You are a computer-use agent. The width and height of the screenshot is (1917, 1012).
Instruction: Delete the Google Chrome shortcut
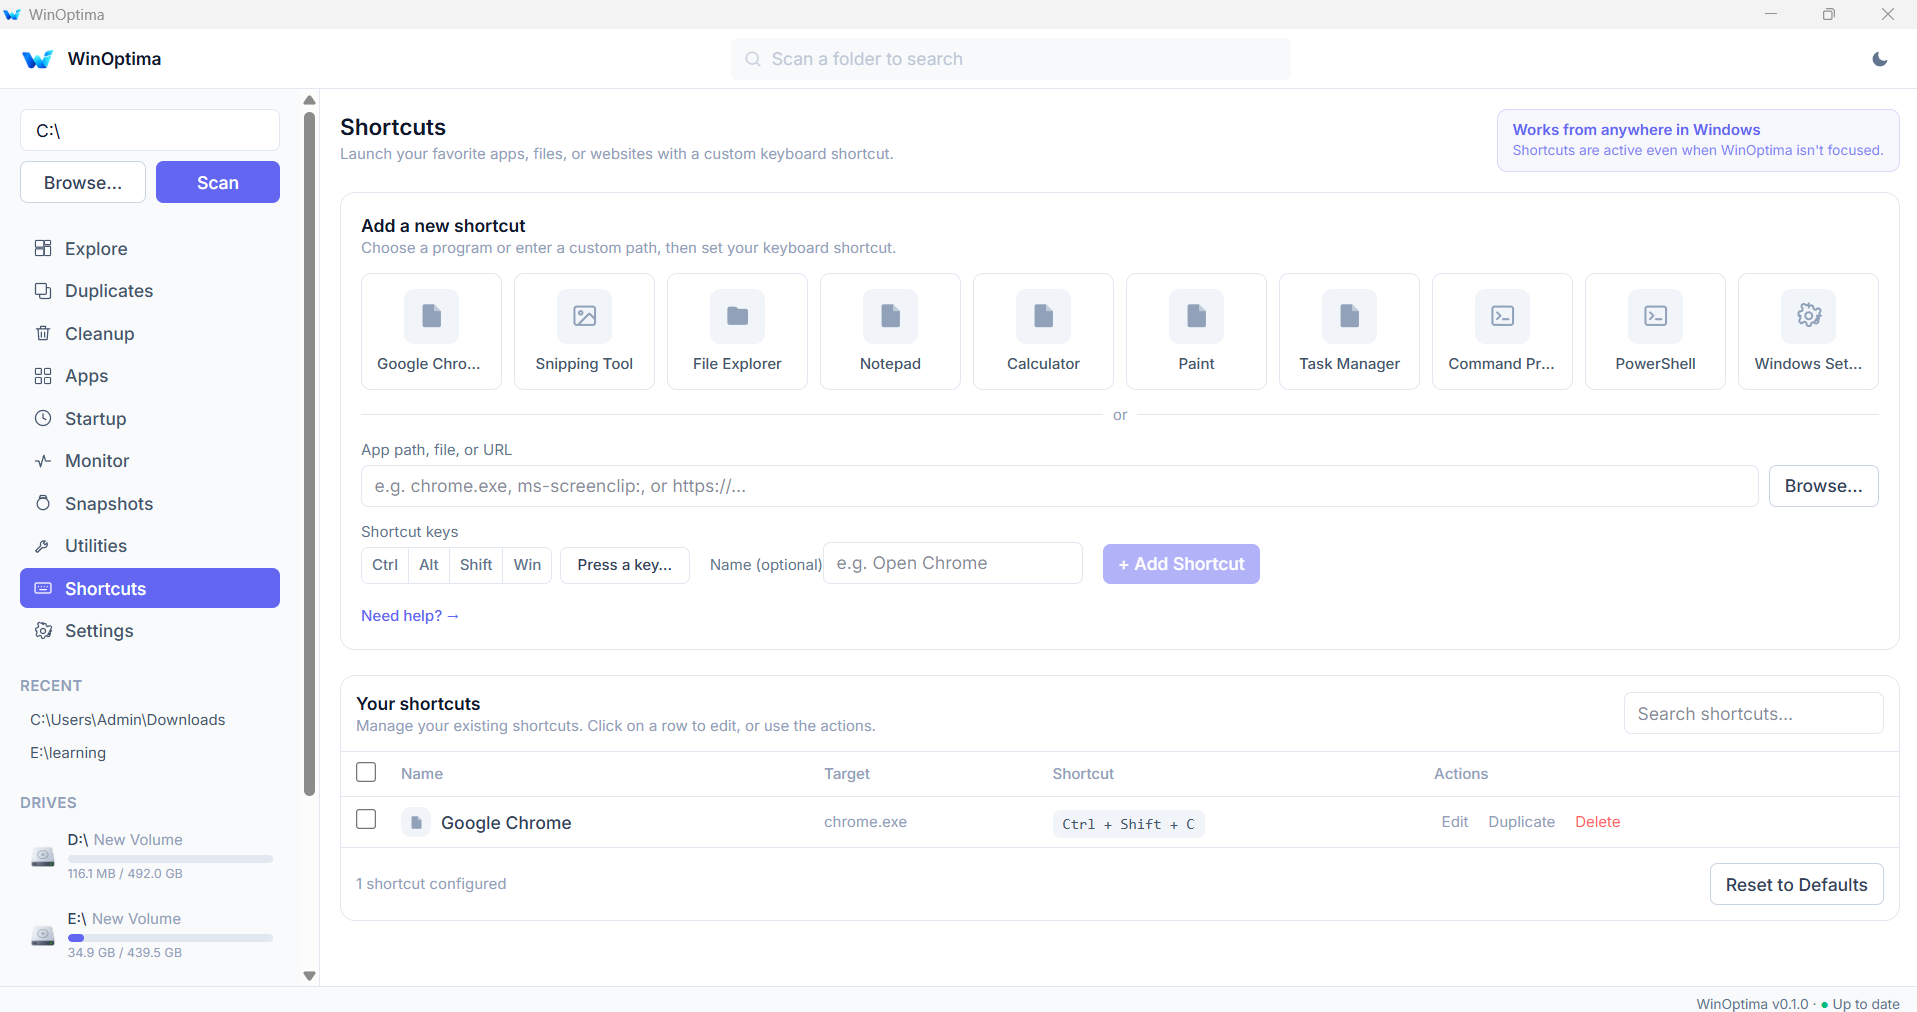[1597, 822]
